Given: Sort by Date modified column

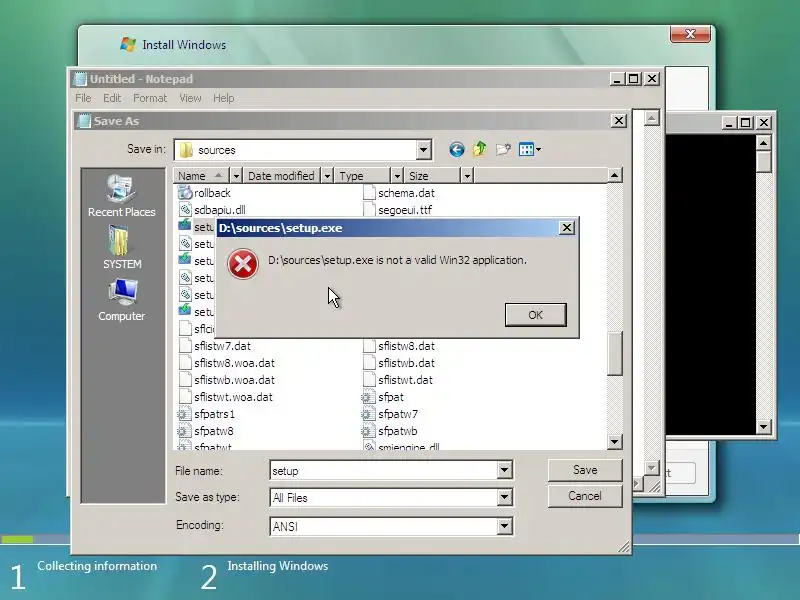Looking at the screenshot, I should coord(281,176).
